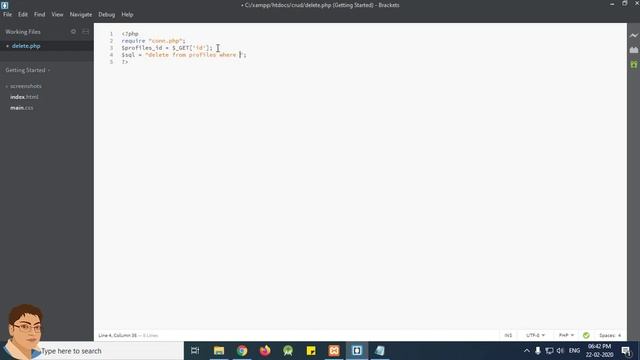The height and width of the screenshot is (360, 640).
Task: Click the green lint check status icon
Action: 586,335
